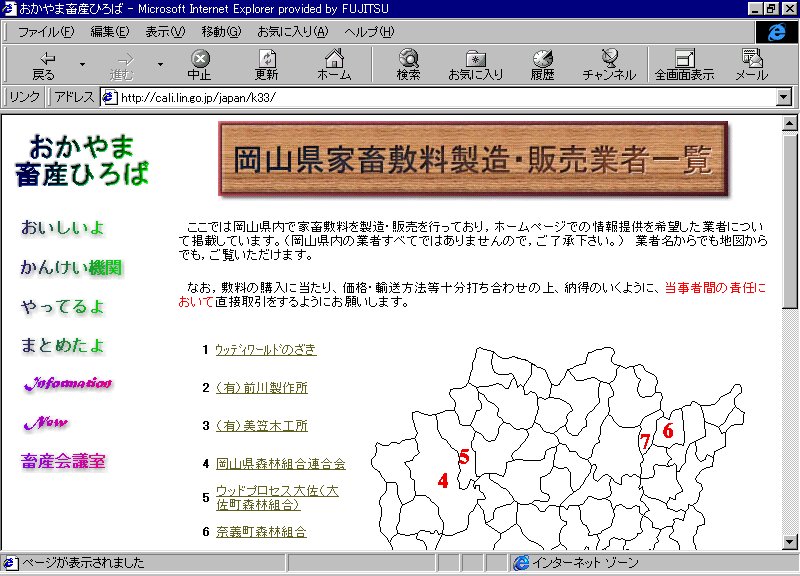
Task: Open the ウッディワールドのざき link
Action: coord(265,350)
